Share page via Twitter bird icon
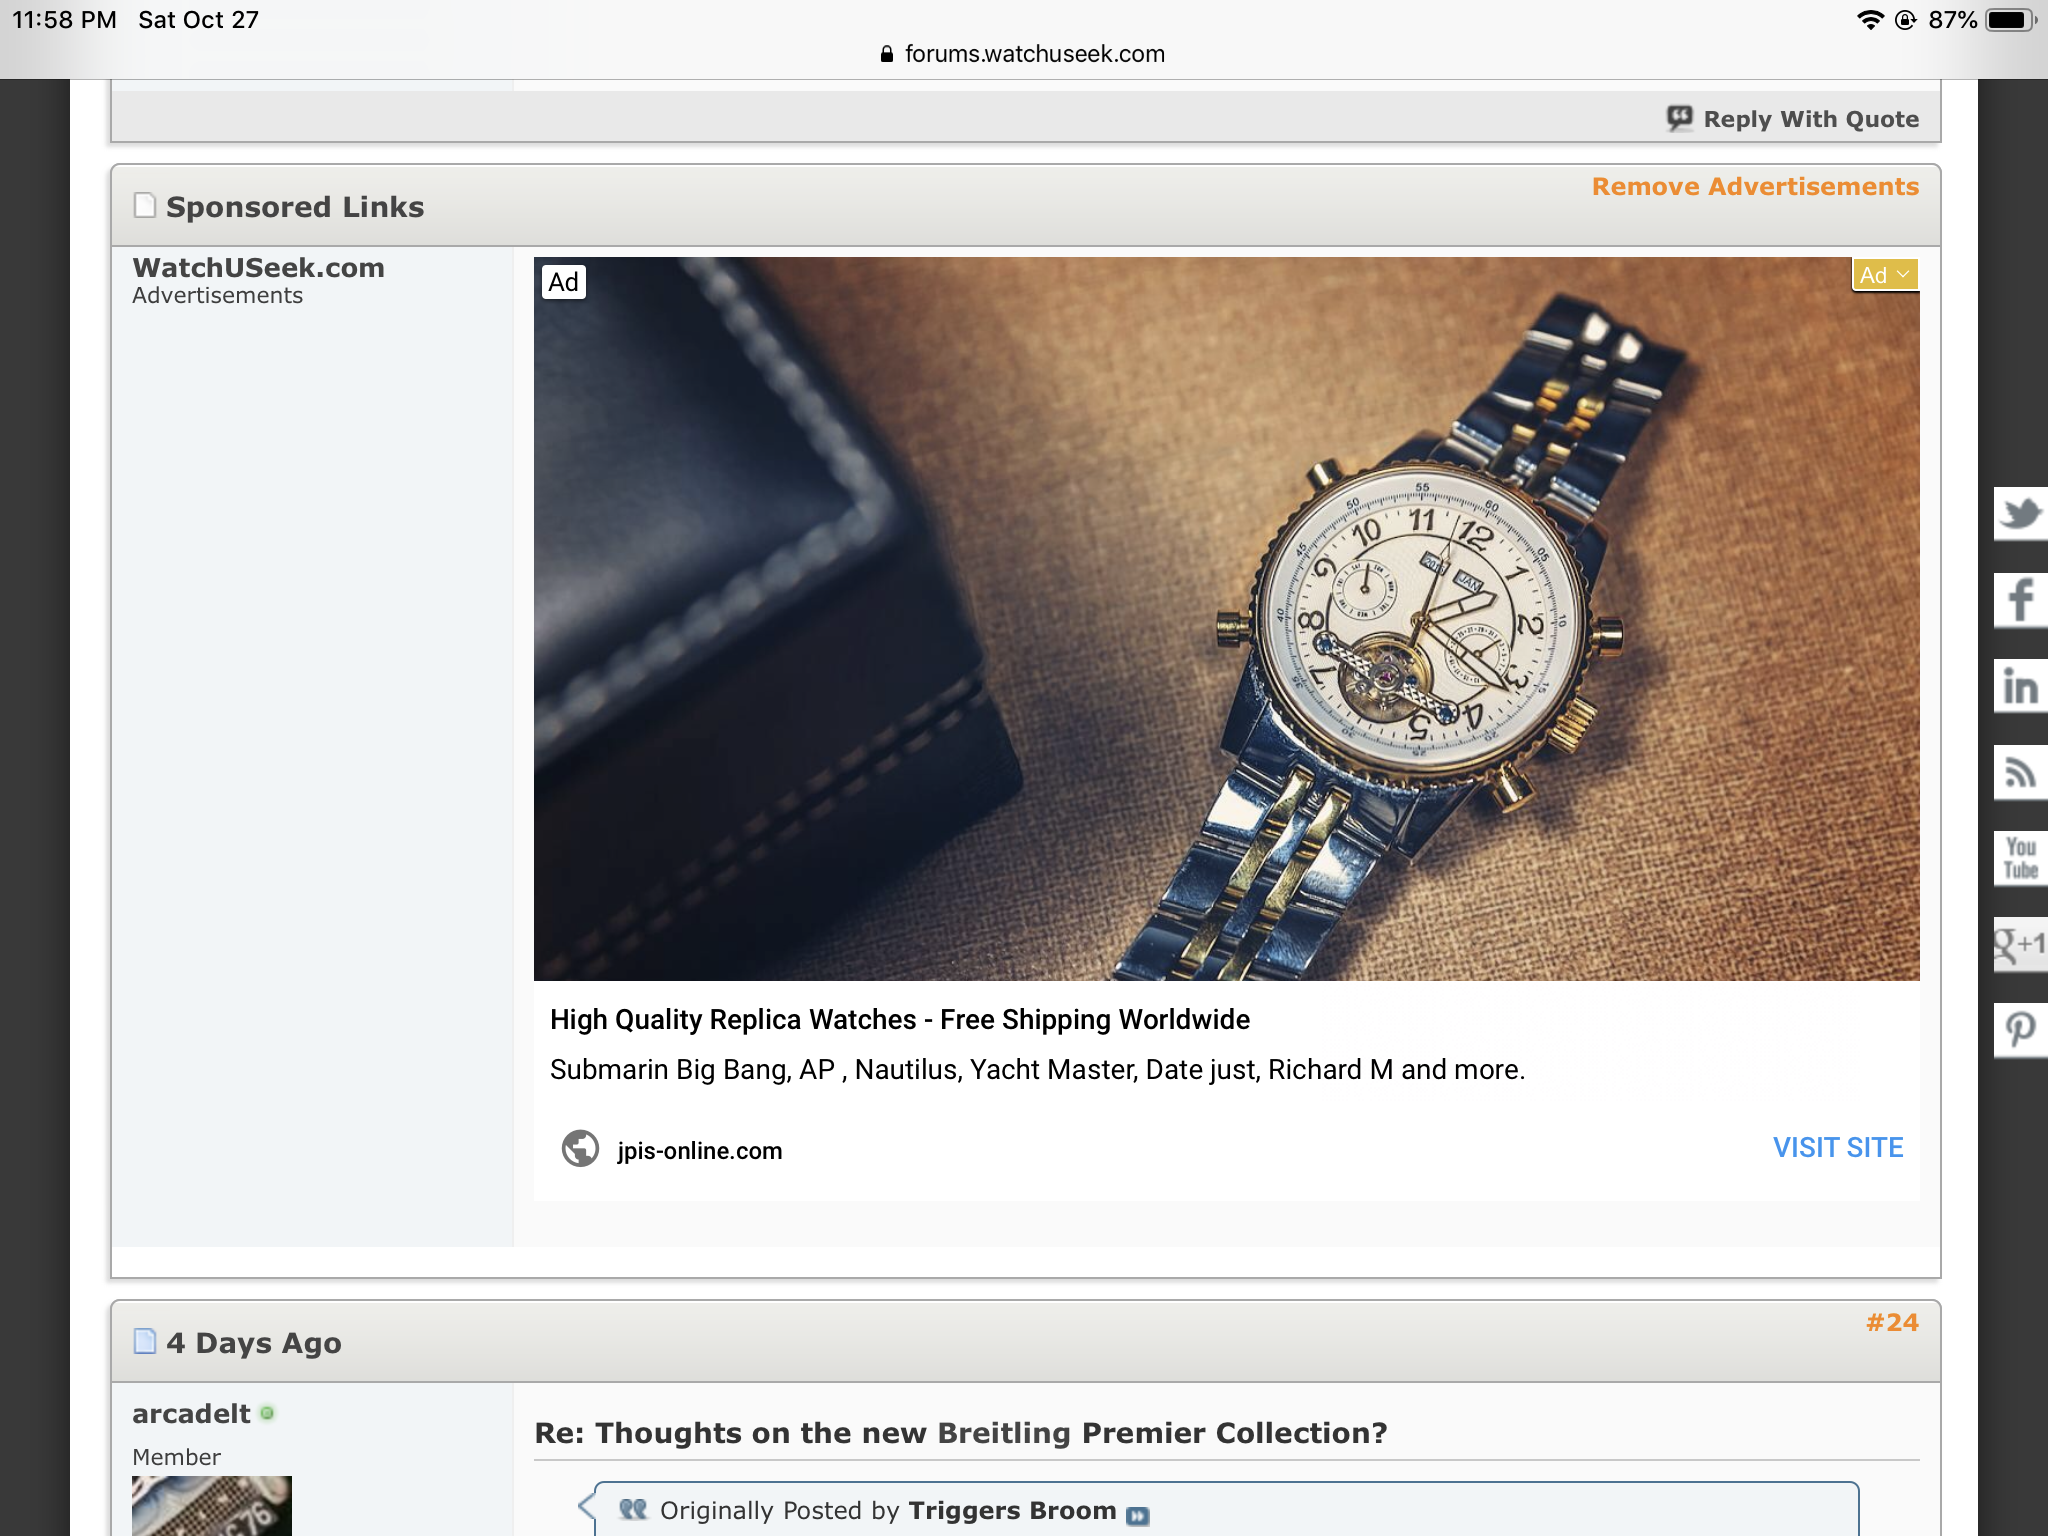 [2020, 514]
